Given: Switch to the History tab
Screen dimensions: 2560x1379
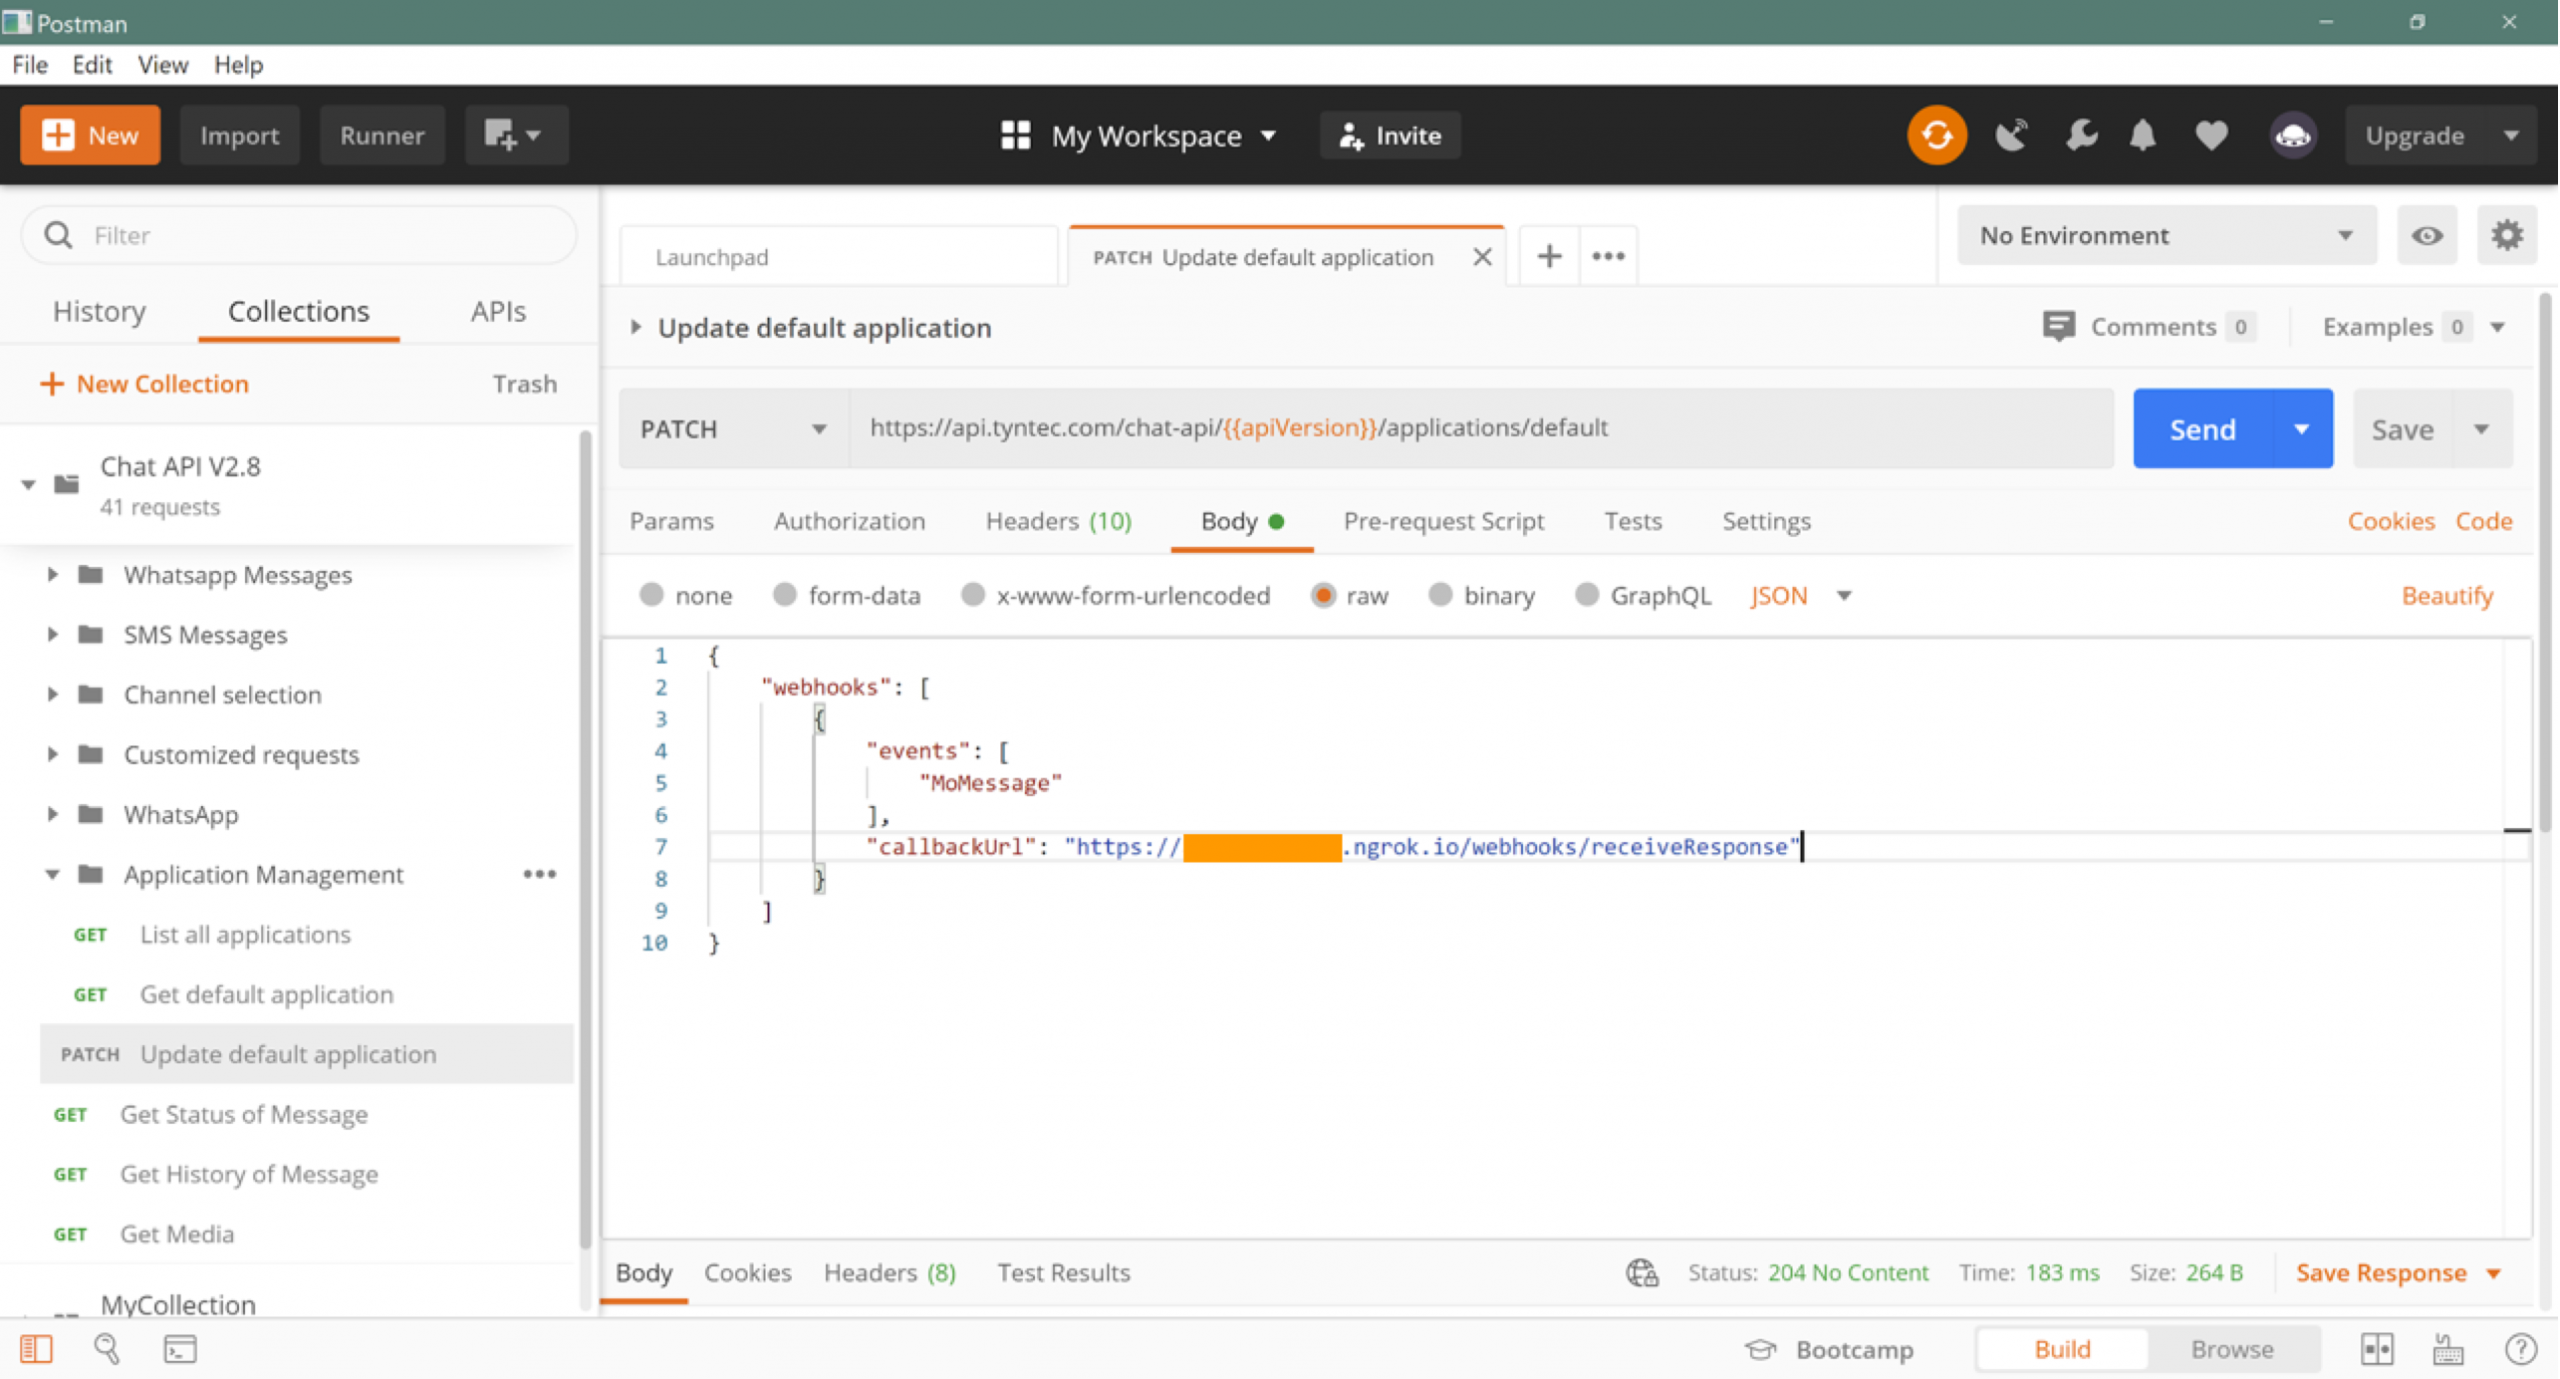Looking at the screenshot, I should tap(99, 312).
